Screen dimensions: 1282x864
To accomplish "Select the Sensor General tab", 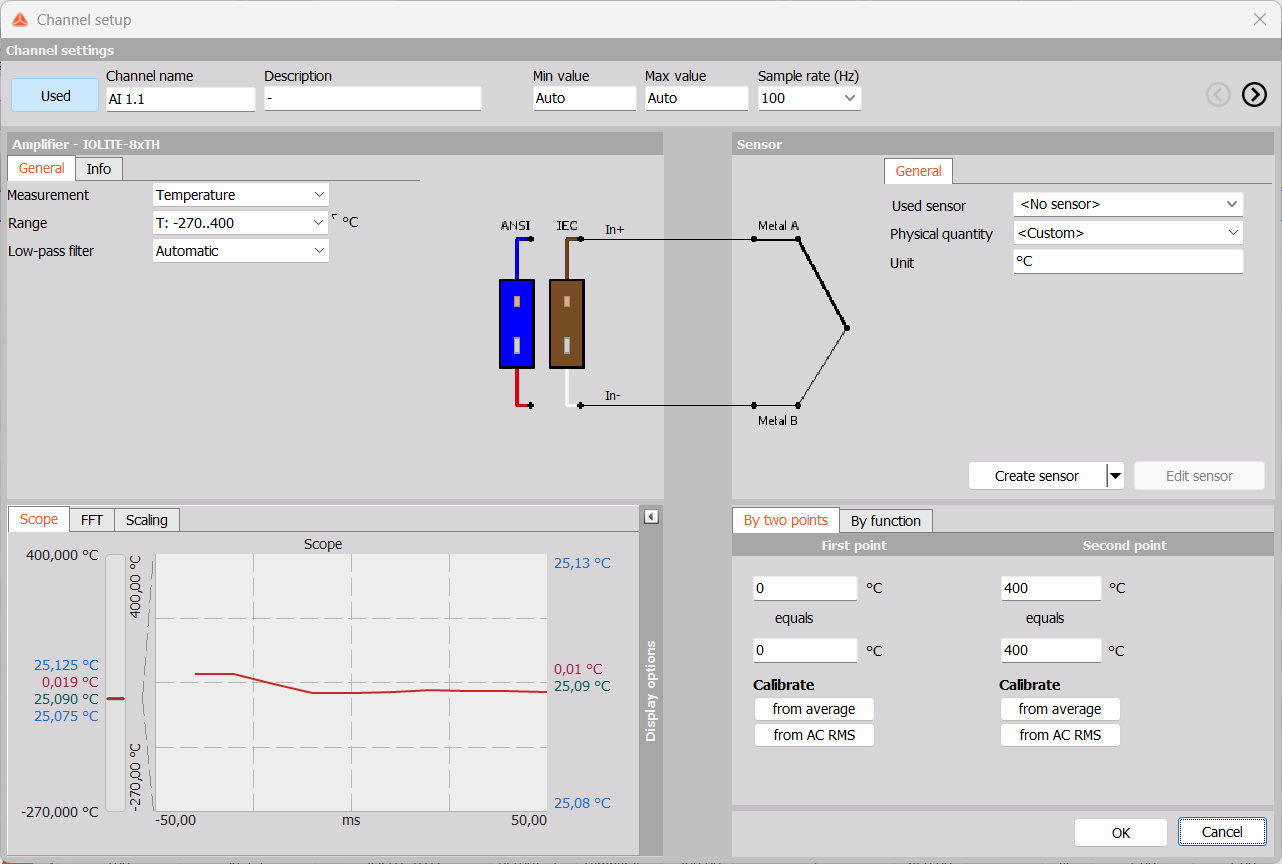I will click(x=919, y=171).
